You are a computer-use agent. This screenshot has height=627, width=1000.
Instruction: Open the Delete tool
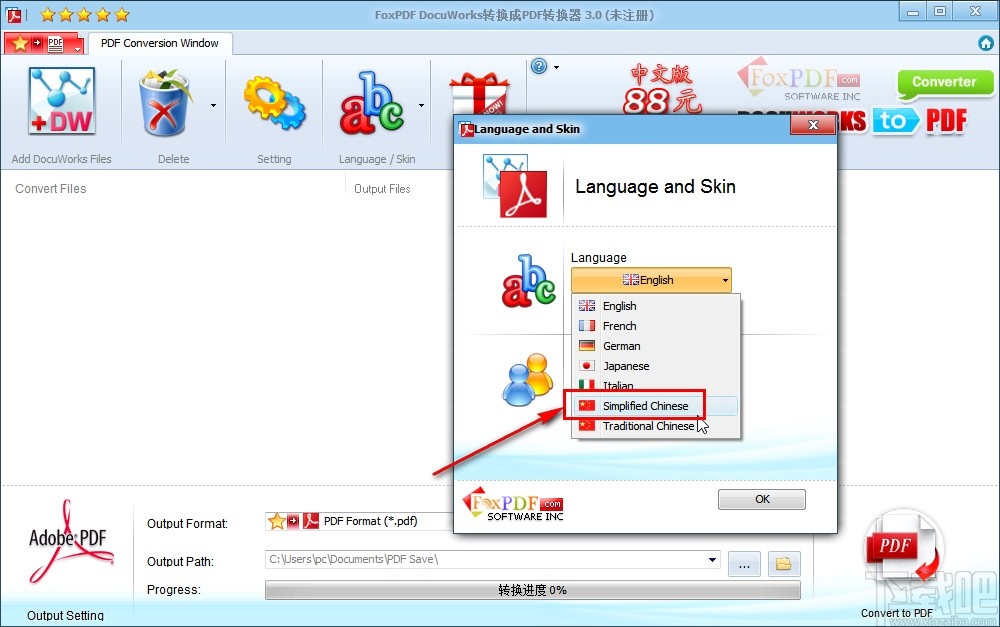tap(166, 100)
